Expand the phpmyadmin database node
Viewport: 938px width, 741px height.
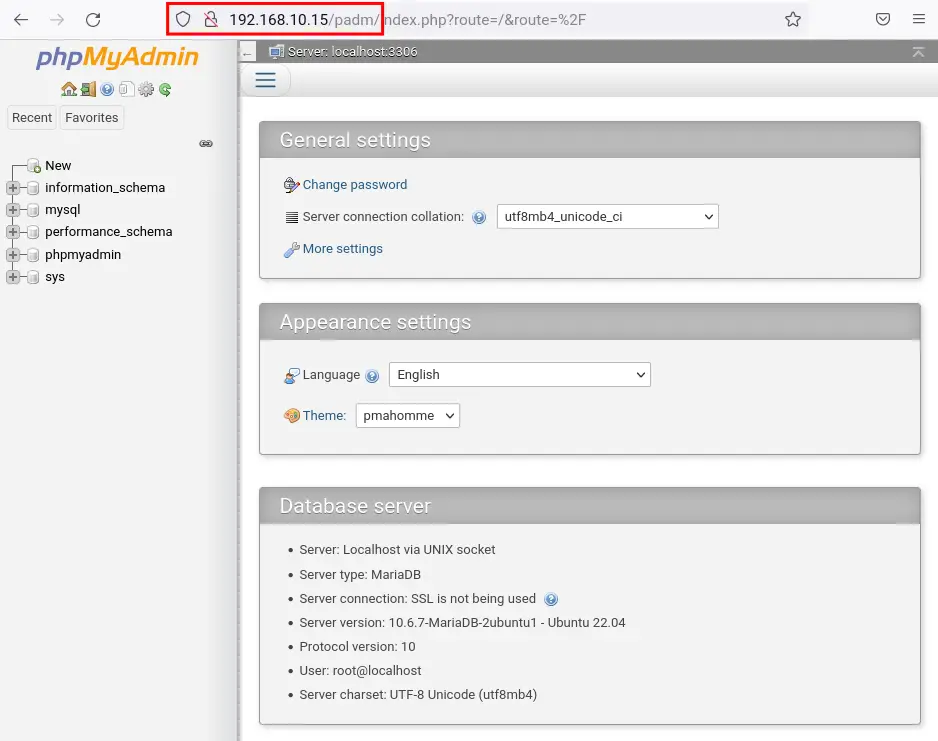[x=13, y=255]
